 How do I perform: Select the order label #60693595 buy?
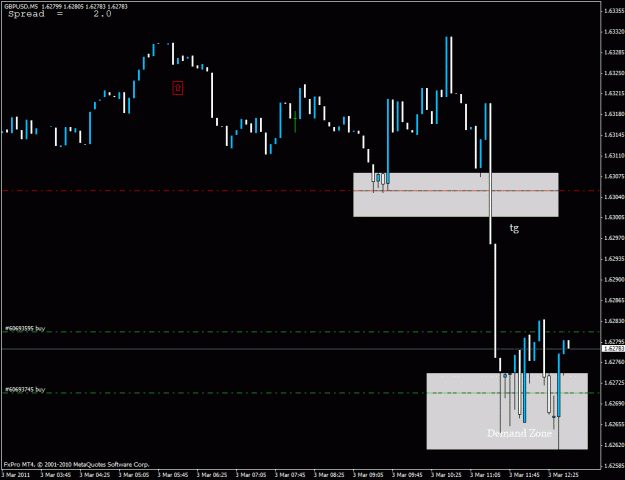pos(25,329)
